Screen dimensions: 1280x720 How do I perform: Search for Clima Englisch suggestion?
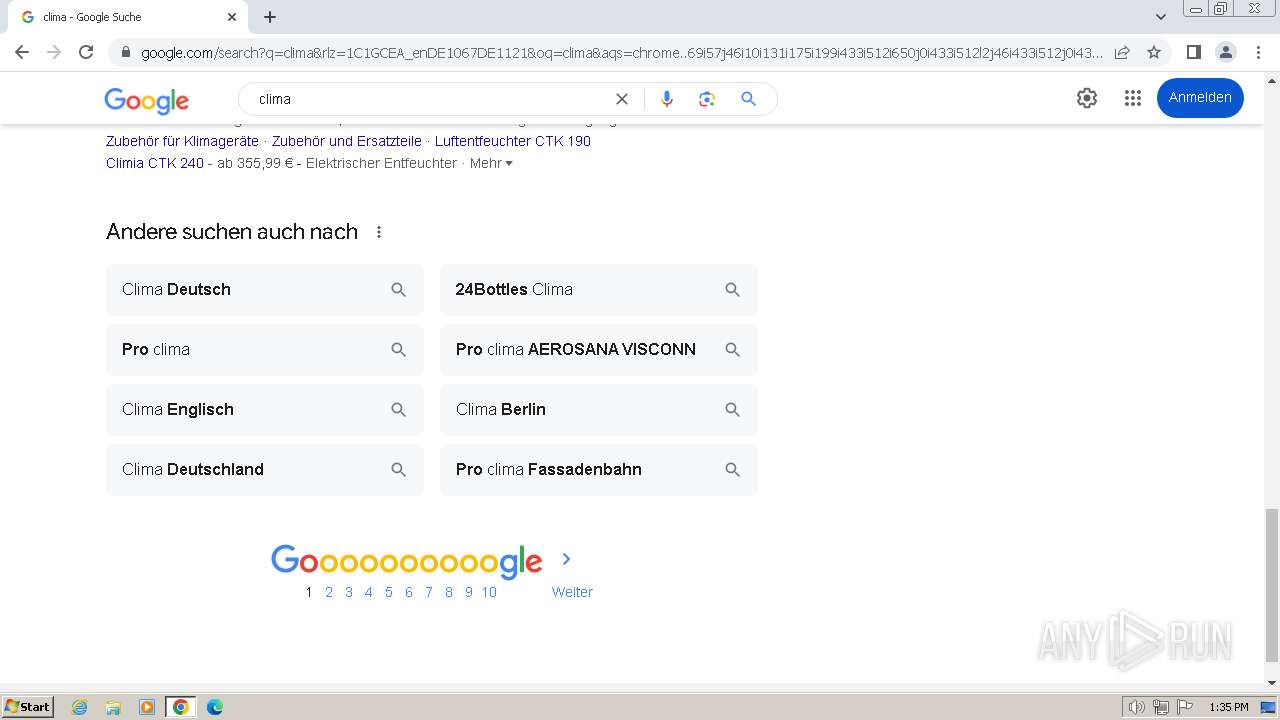click(x=265, y=410)
